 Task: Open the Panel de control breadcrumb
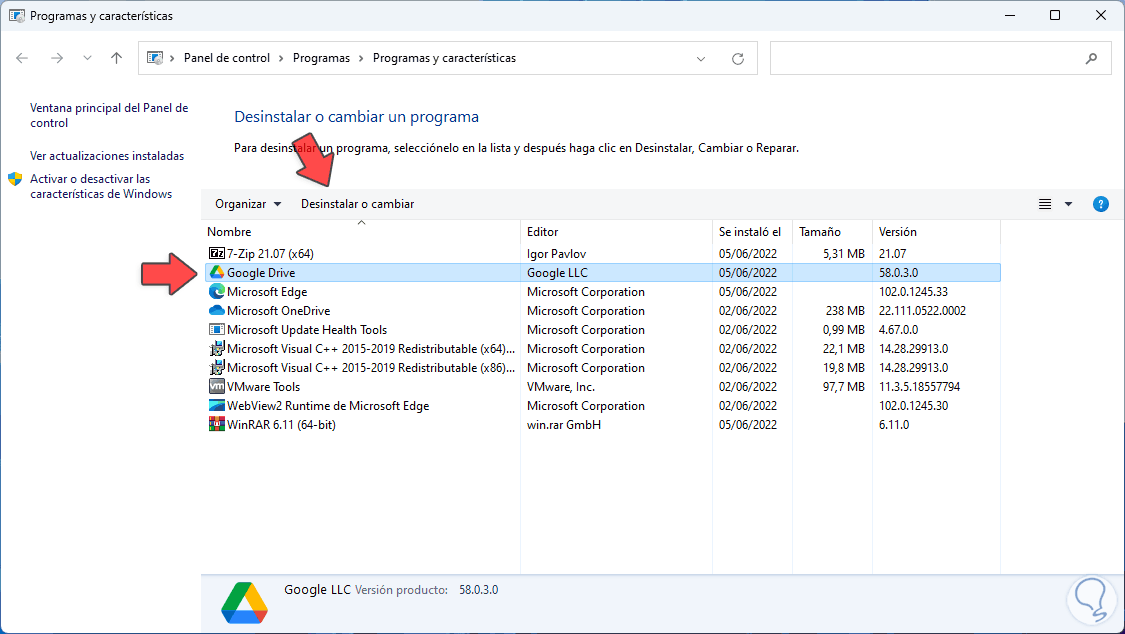click(x=227, y=58)
